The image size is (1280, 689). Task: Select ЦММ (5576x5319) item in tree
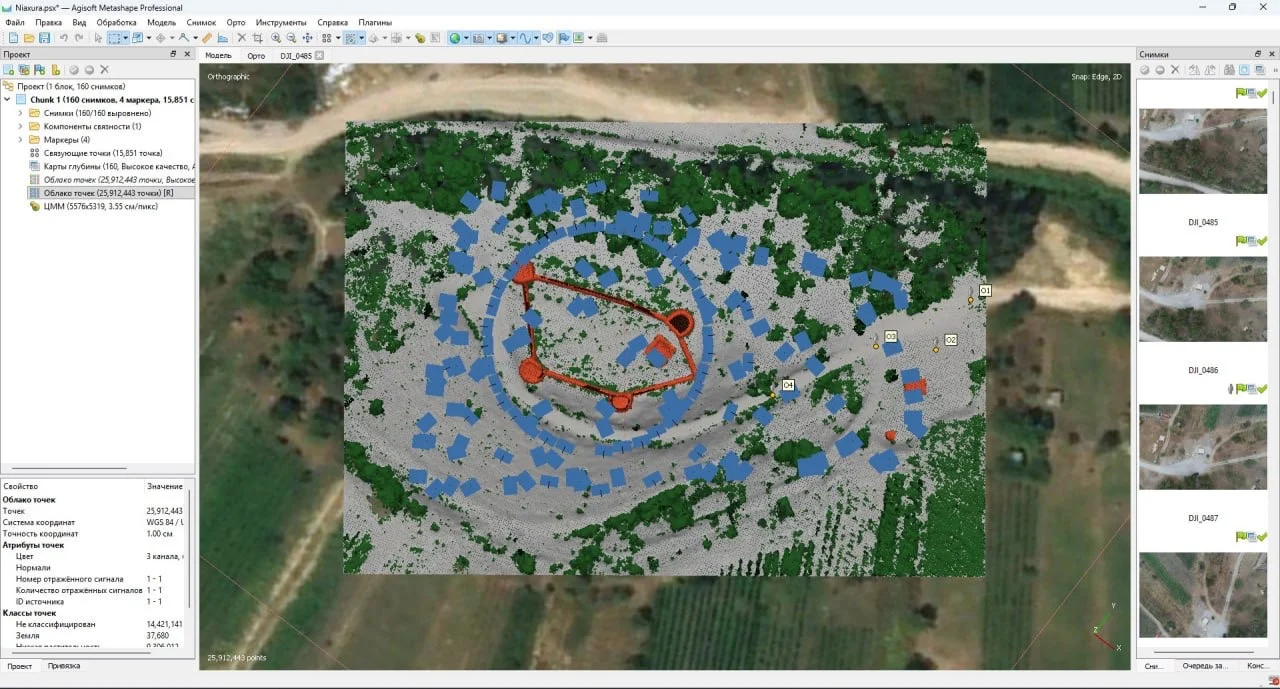click(x=92, y=206)
